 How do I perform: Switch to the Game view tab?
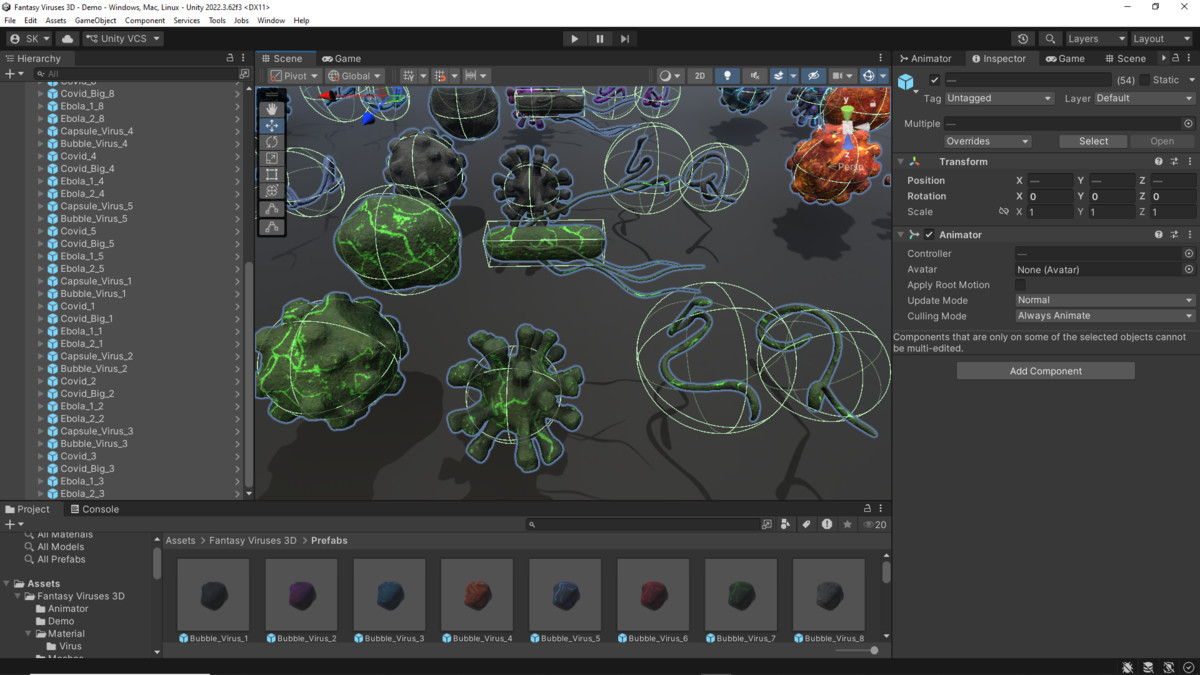[x=339, y=58]
